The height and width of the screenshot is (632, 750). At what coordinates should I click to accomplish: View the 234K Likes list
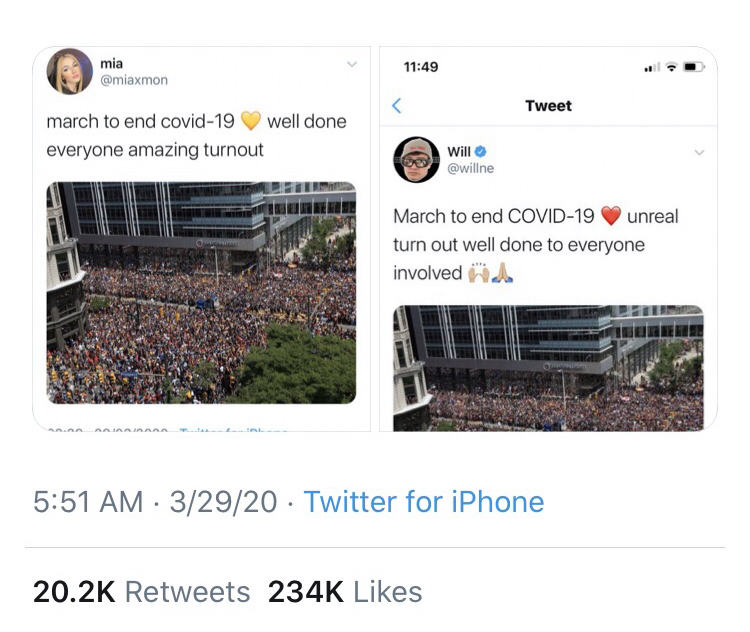(x=345, y=592)
